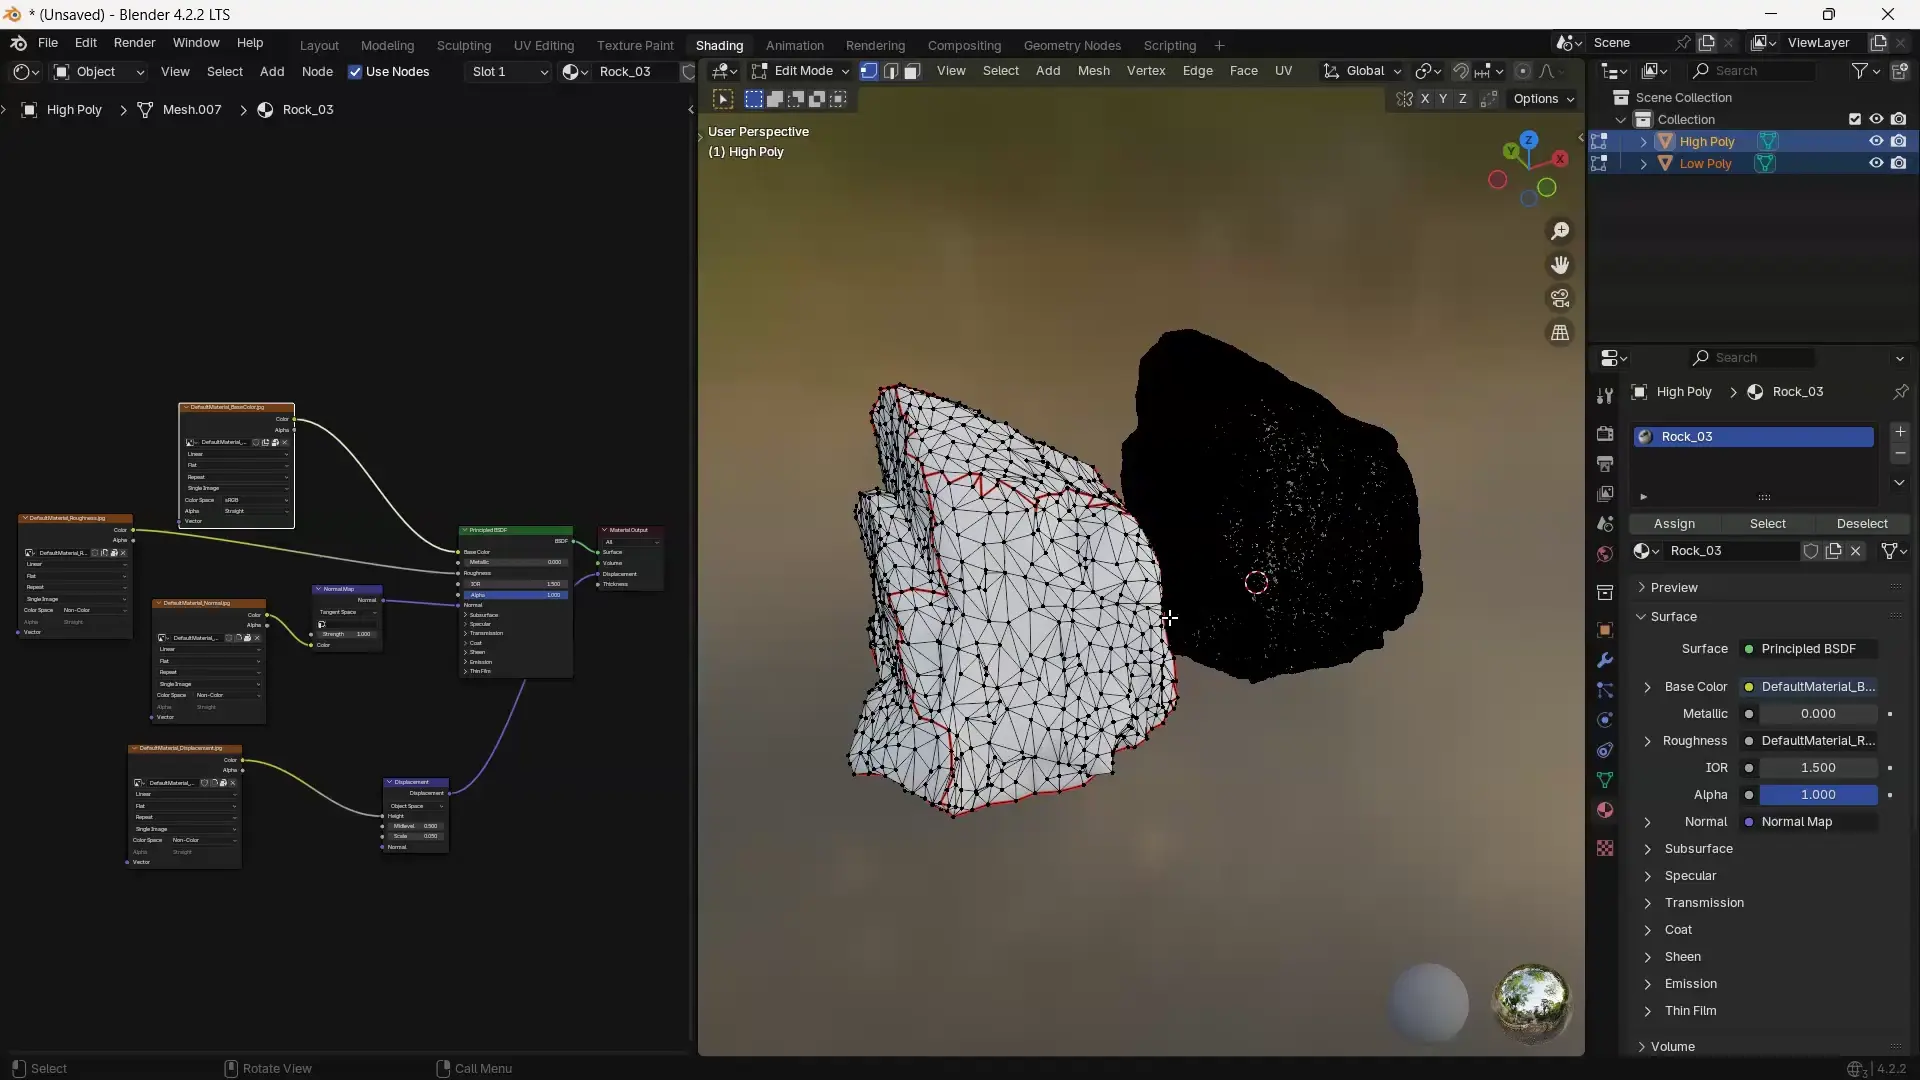Viewport: 1920px width, 1080px height.
Task: Hide High Poly object in viewport
Action: click(x=1876, y=142)
